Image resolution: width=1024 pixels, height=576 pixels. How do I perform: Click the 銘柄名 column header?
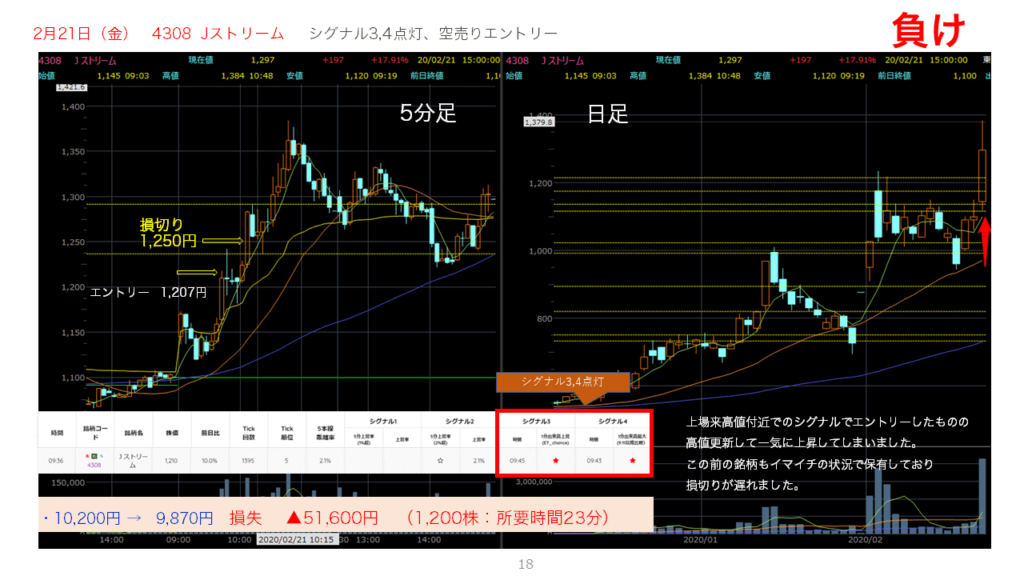133,432
